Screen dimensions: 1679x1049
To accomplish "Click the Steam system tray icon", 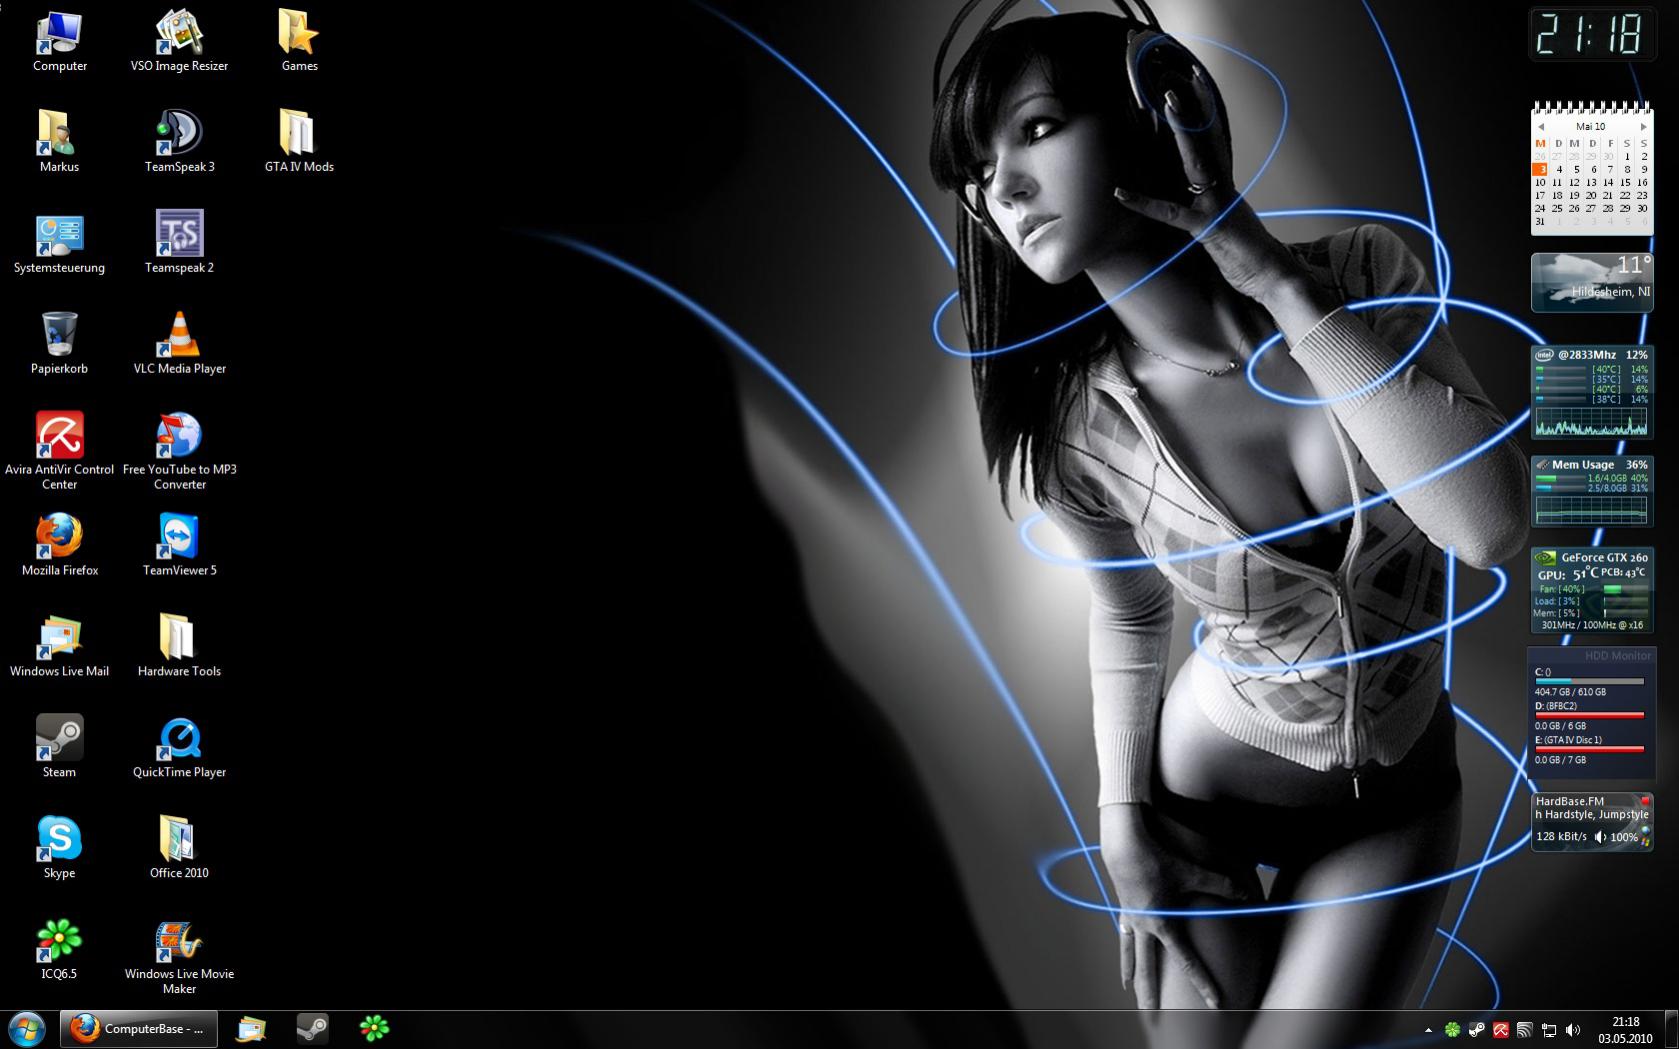I will click(x=1476, y=1030).
